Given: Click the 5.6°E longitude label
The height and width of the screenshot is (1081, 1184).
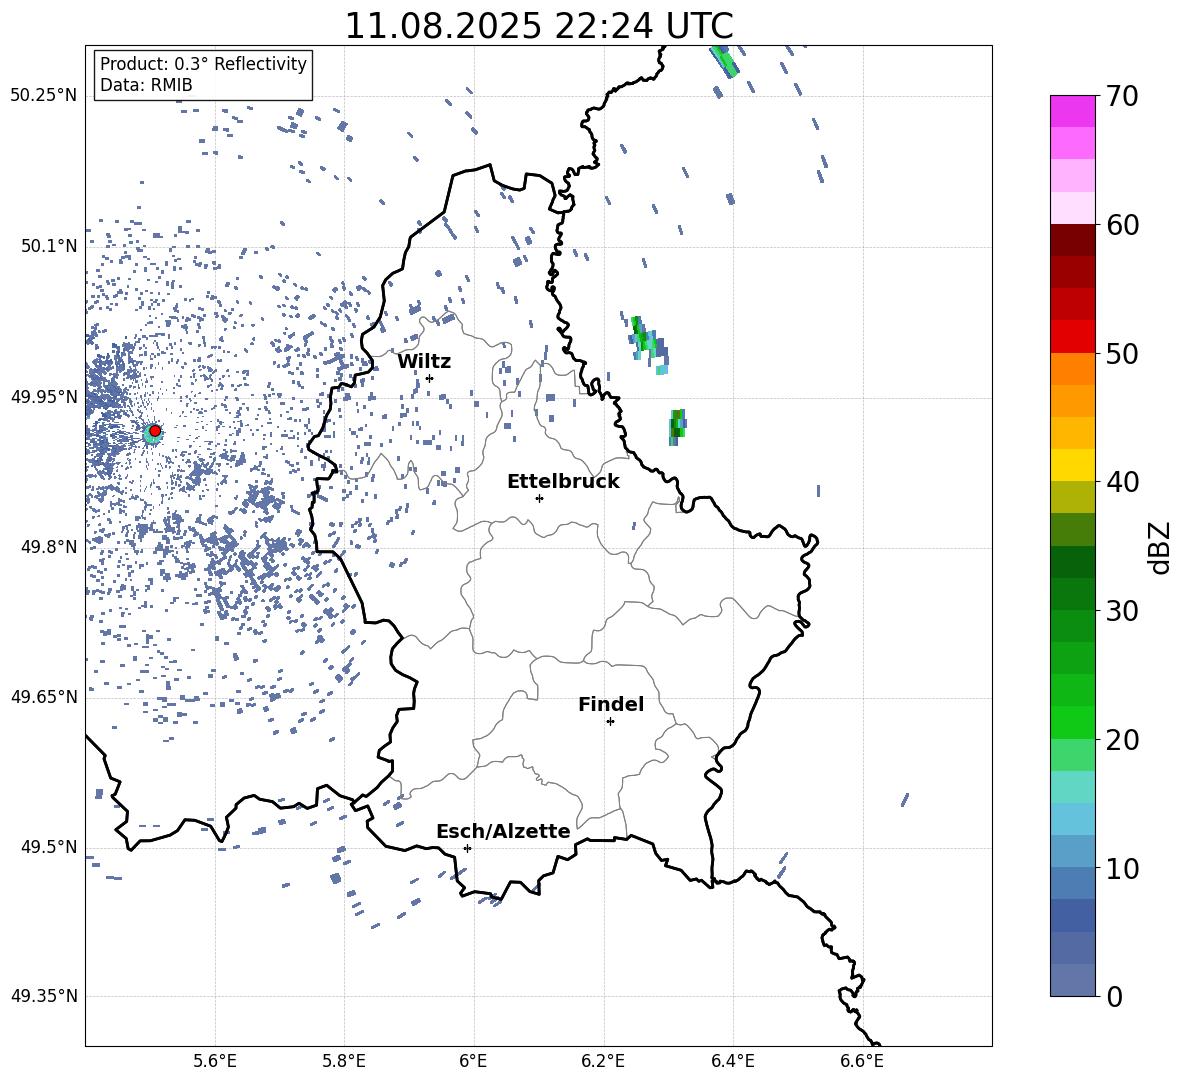Looking at the screenshot, I should [215, 1061].
